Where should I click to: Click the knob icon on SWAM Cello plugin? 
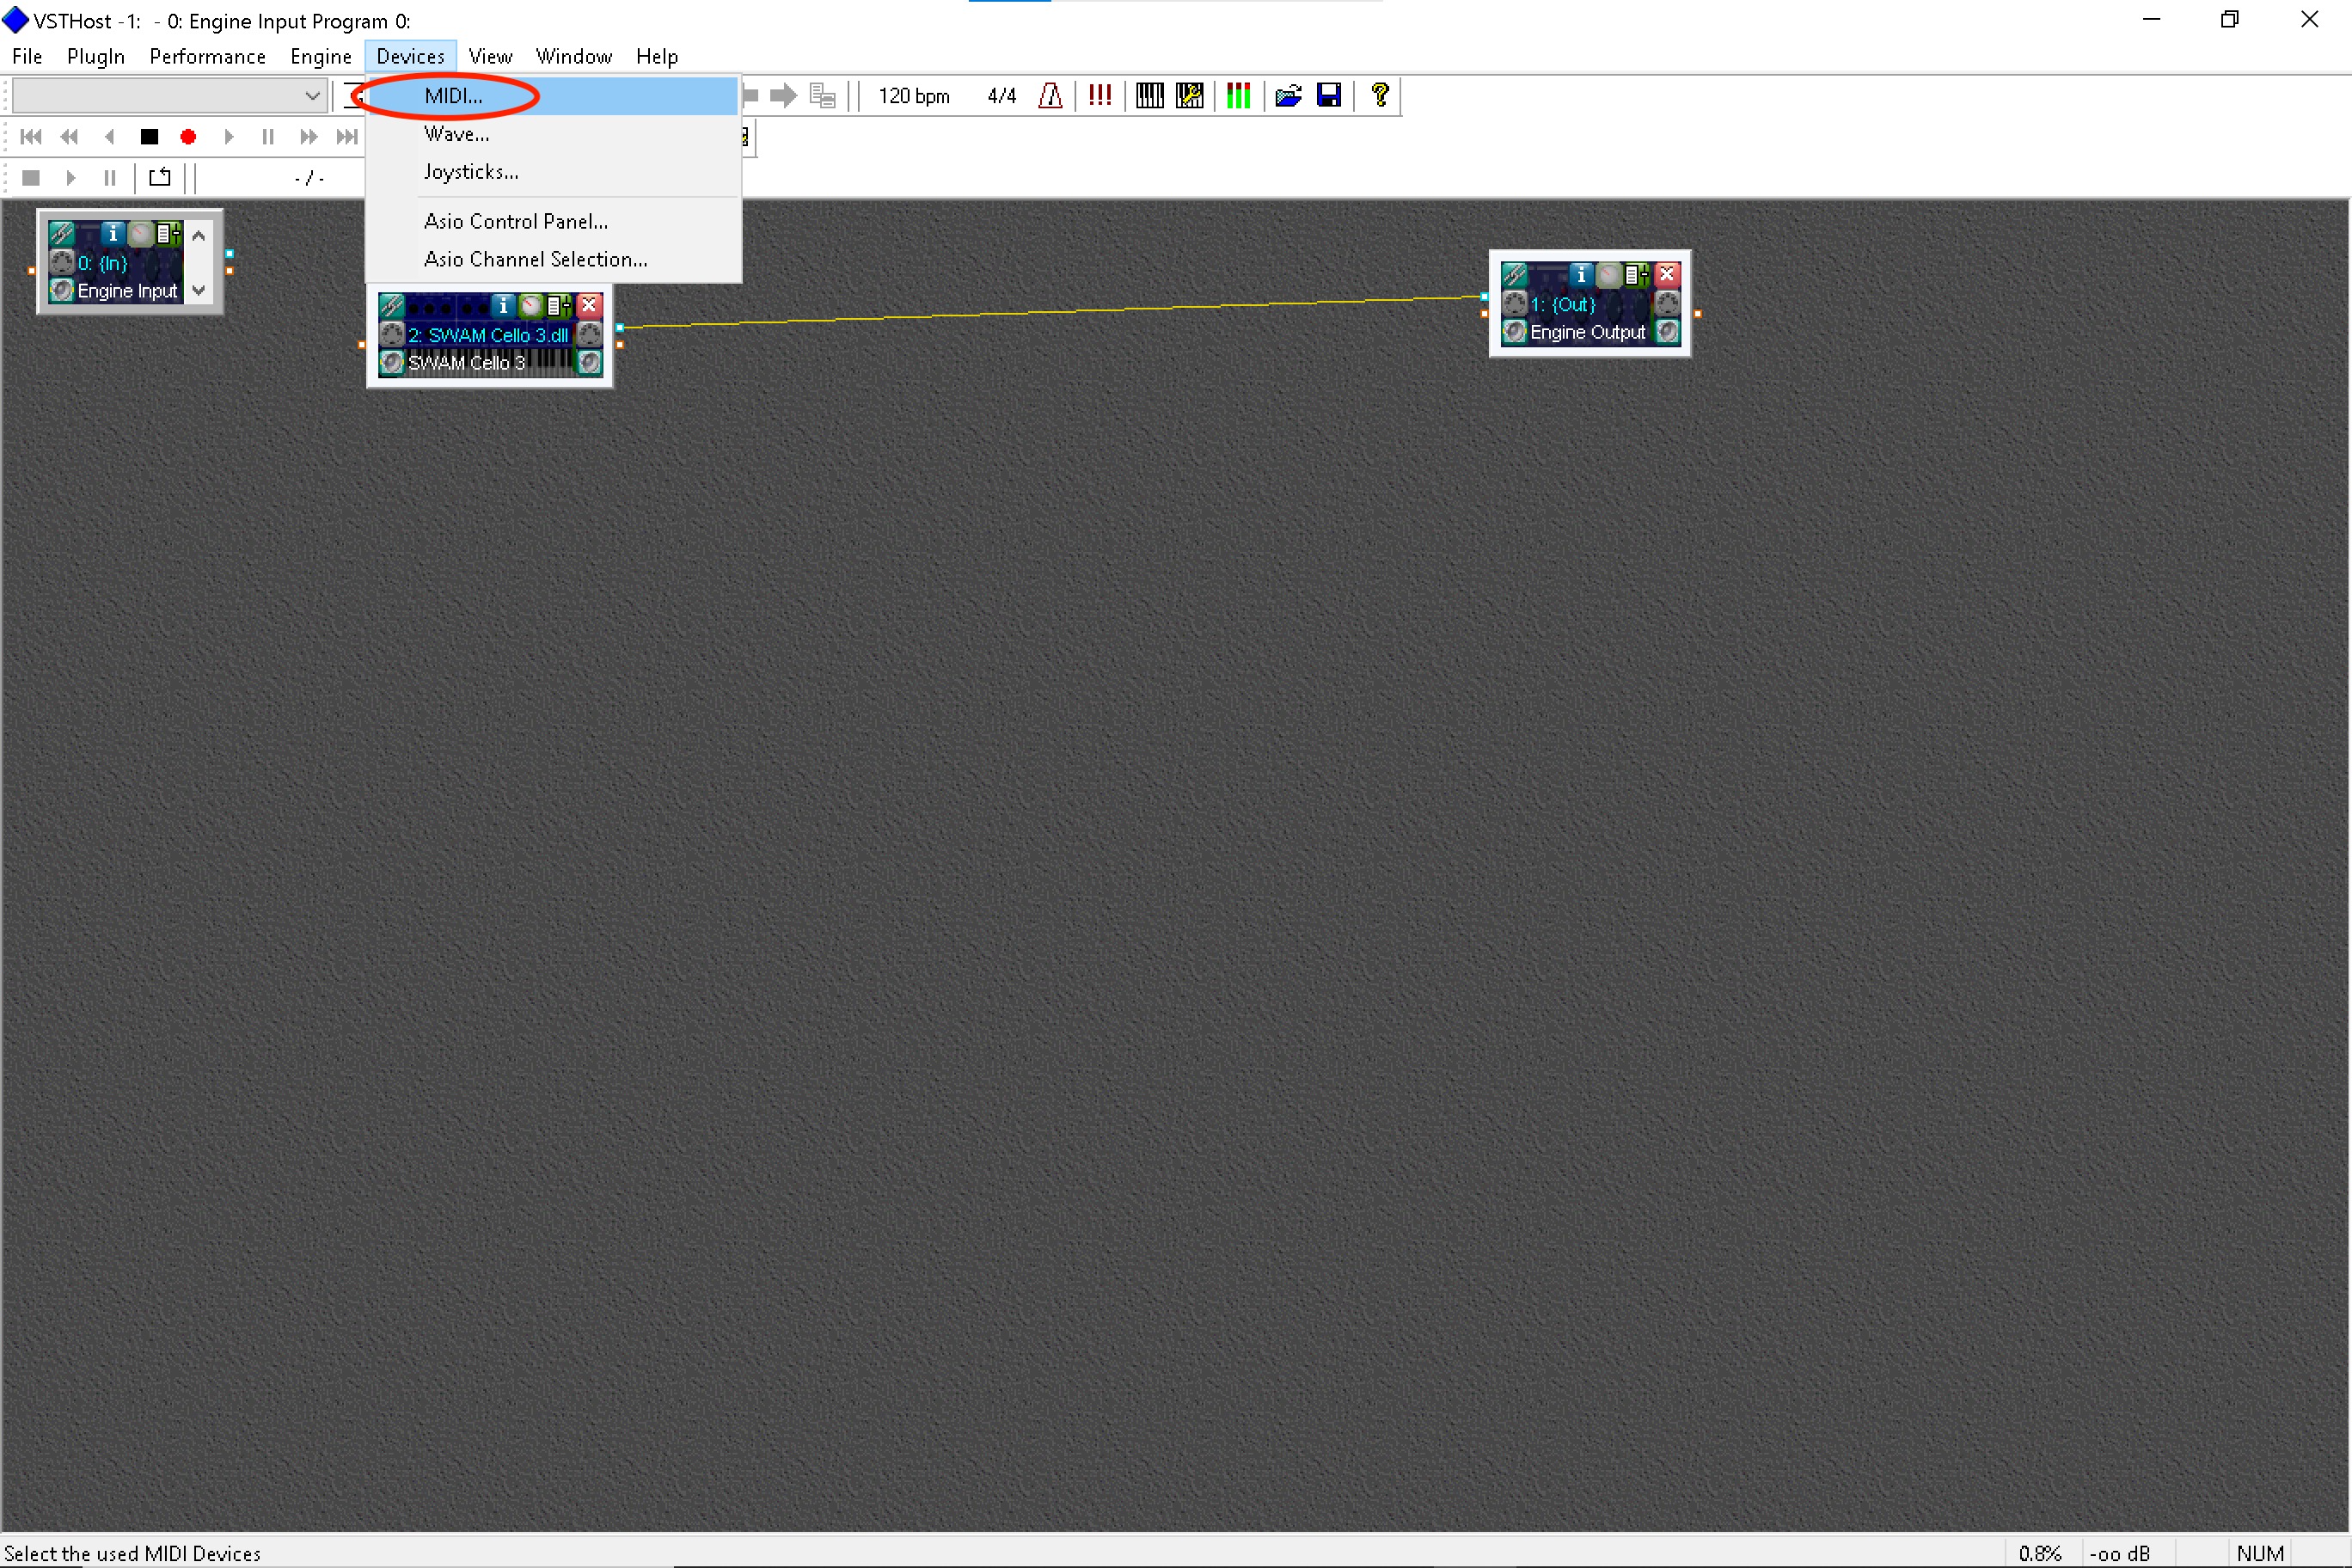531,306
